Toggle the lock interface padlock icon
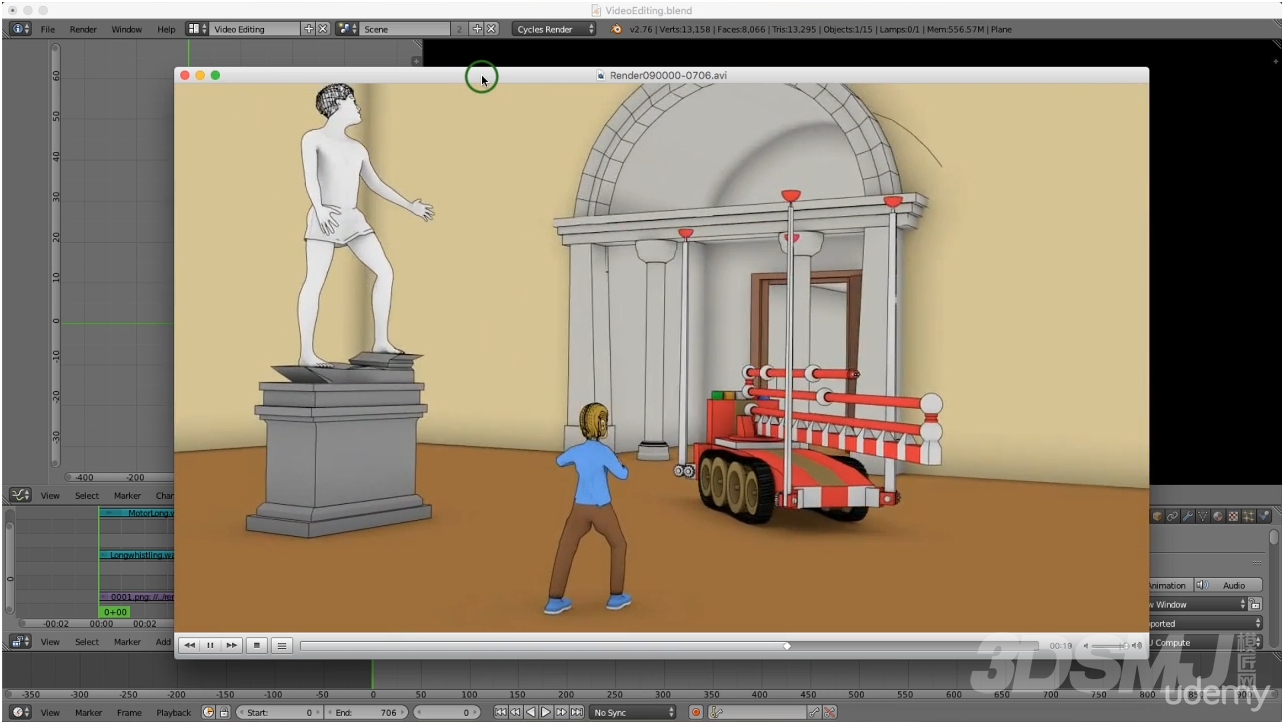The height and width of the screenshot is (724, 1284). [1254, 604]
